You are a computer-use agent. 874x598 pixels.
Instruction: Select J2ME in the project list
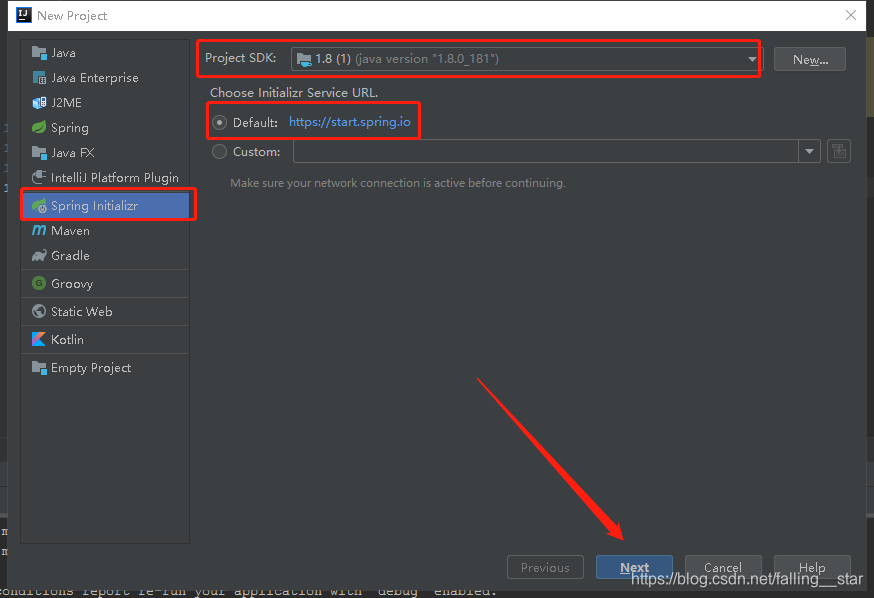[x=105, y=103]
